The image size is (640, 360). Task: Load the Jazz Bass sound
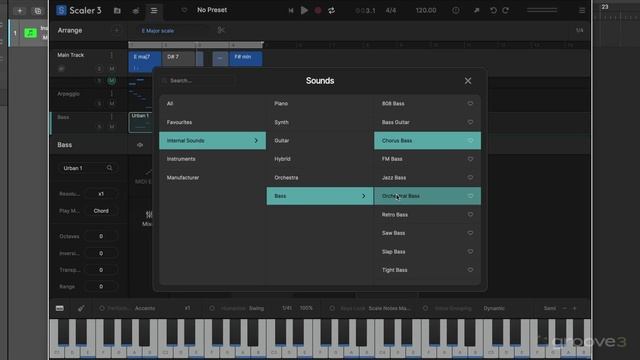tap(427, 178)
